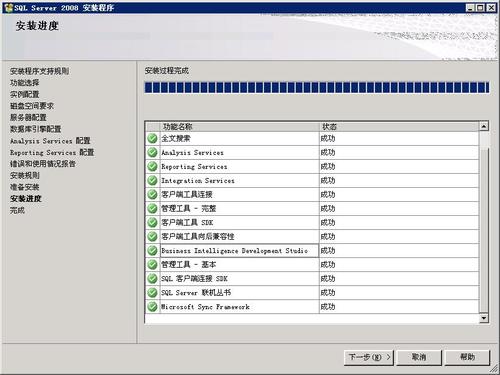Image resolution: width=500 pixels, height=375 pixels.
Task: Click the green check icon beside 全文搜索
Action: (152, 138)
